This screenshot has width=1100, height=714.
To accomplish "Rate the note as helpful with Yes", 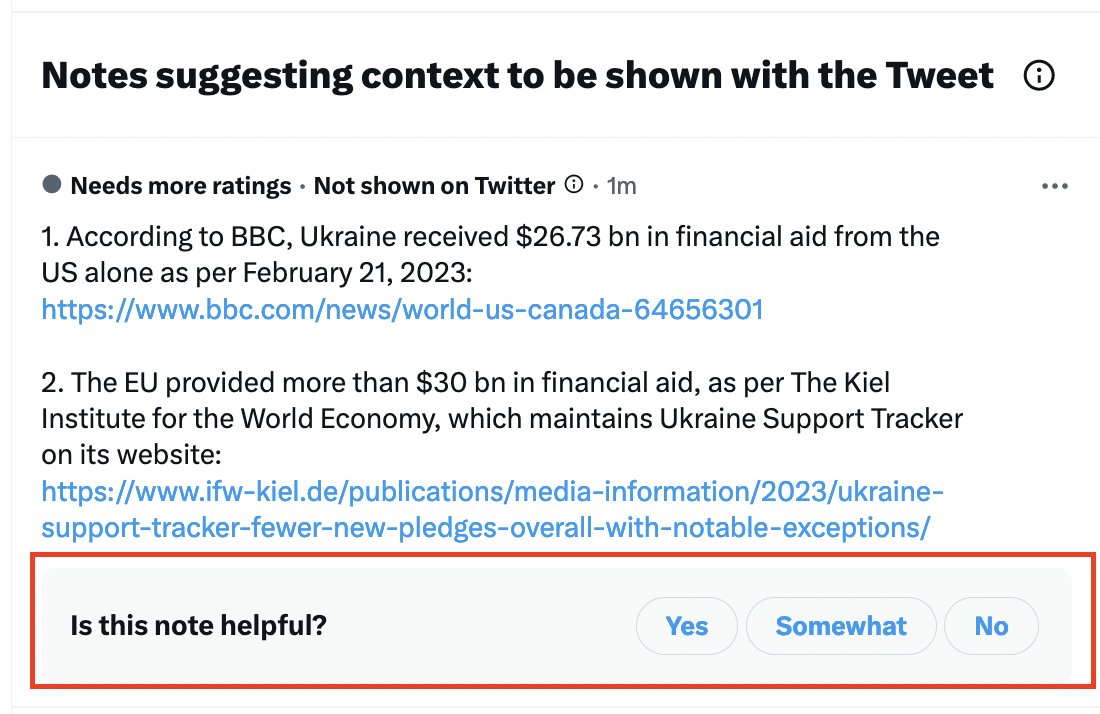I will 687,626.
